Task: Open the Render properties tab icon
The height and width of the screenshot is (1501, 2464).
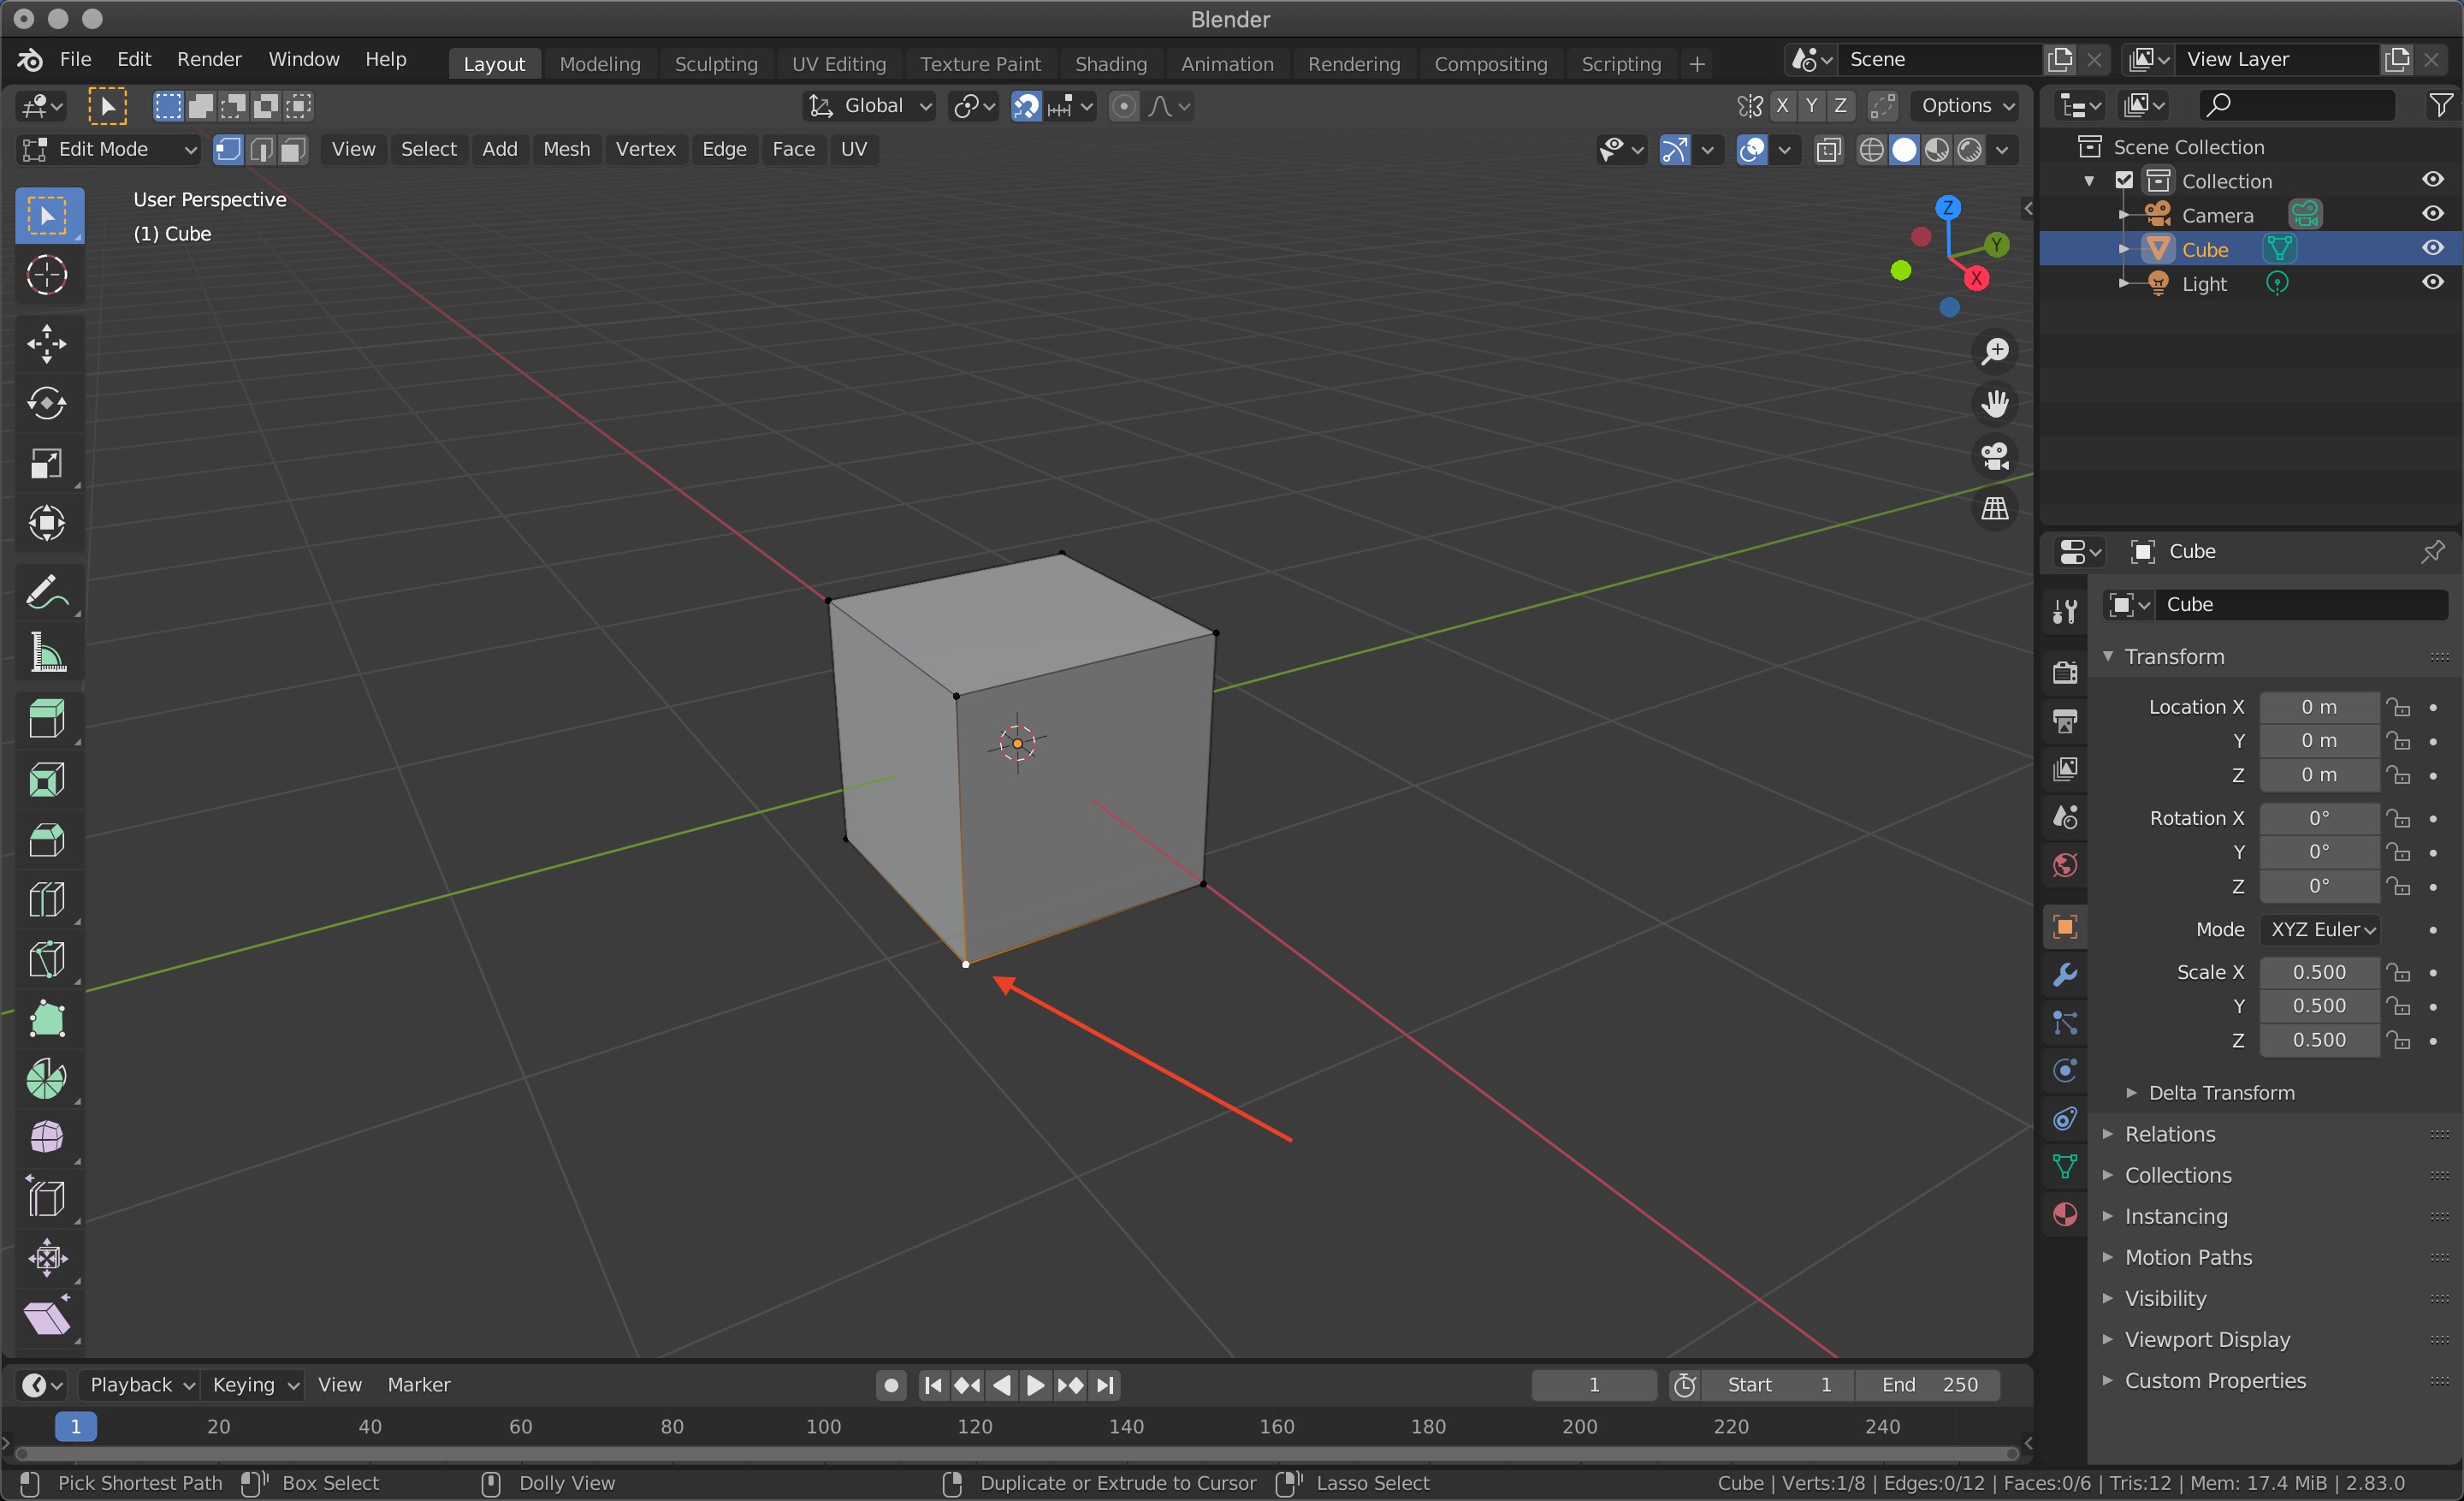Action: pyautogui.click(x=2065, y=671)
